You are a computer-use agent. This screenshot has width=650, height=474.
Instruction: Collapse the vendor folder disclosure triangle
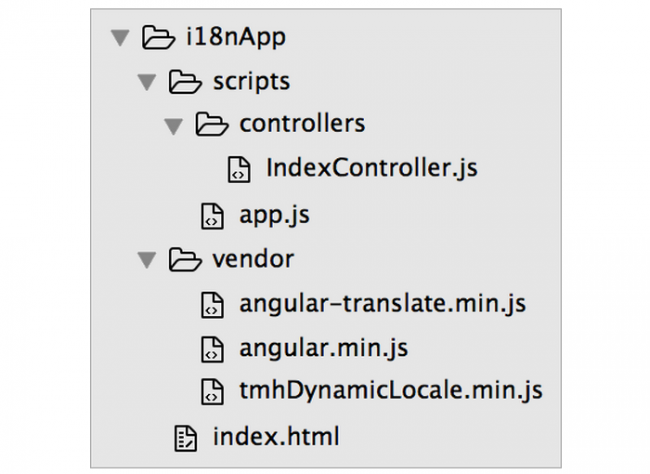[x=147, y=260]
